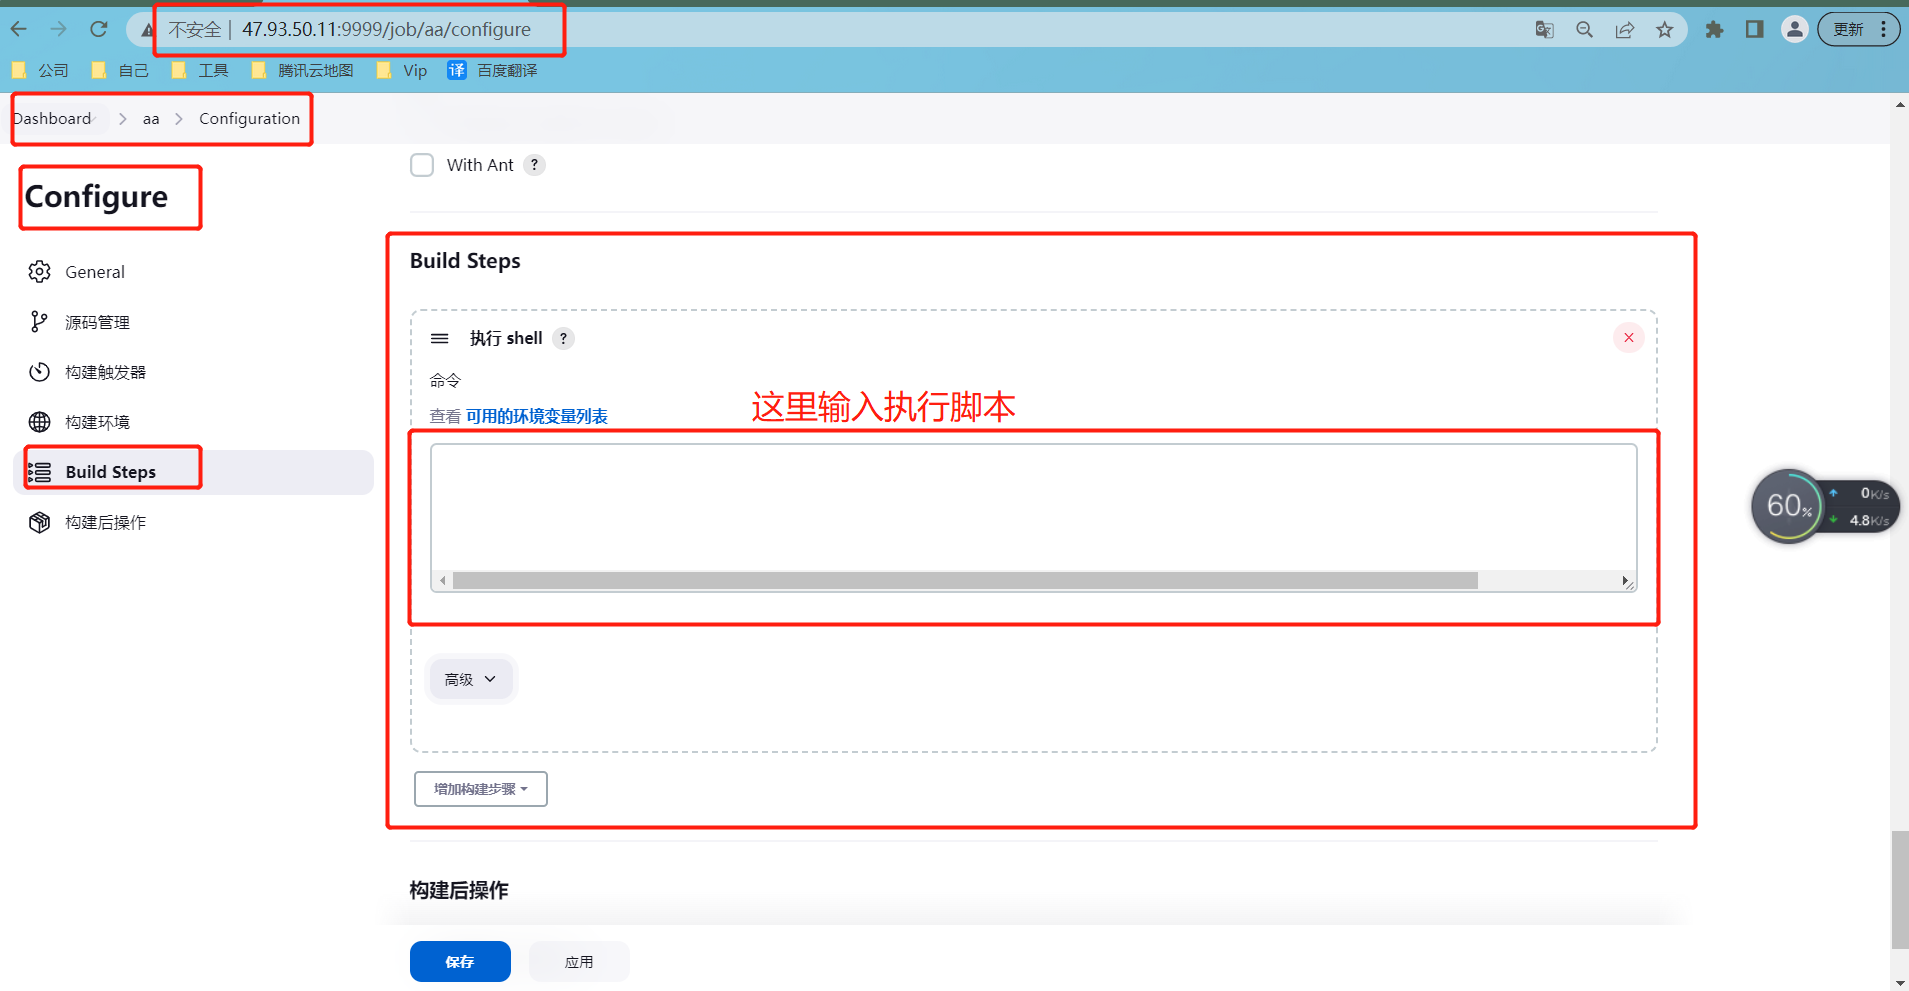Click the left arrow of the command scrollbar
The width and height of the screenshot is (1909, 991).
coord(443,581)
